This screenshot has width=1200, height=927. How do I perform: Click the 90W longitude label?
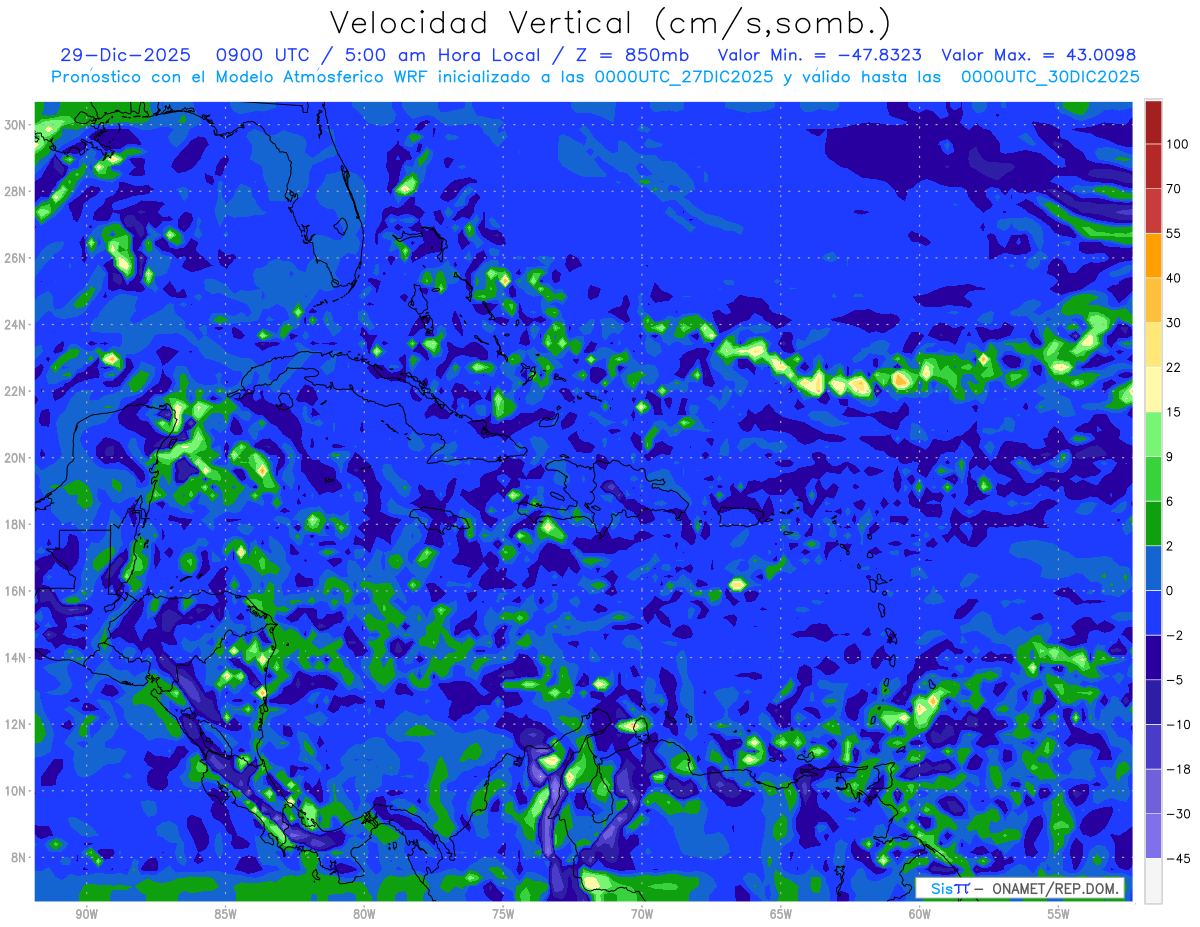86,914
